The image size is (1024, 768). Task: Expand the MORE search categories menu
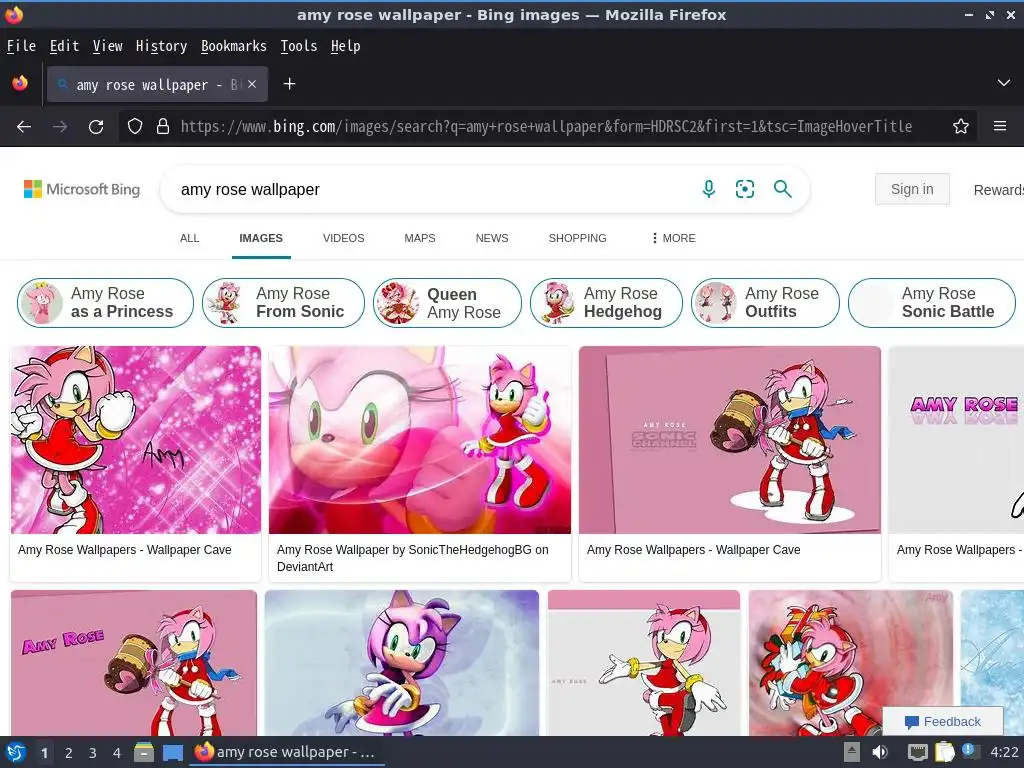click(x=673, y=238)
